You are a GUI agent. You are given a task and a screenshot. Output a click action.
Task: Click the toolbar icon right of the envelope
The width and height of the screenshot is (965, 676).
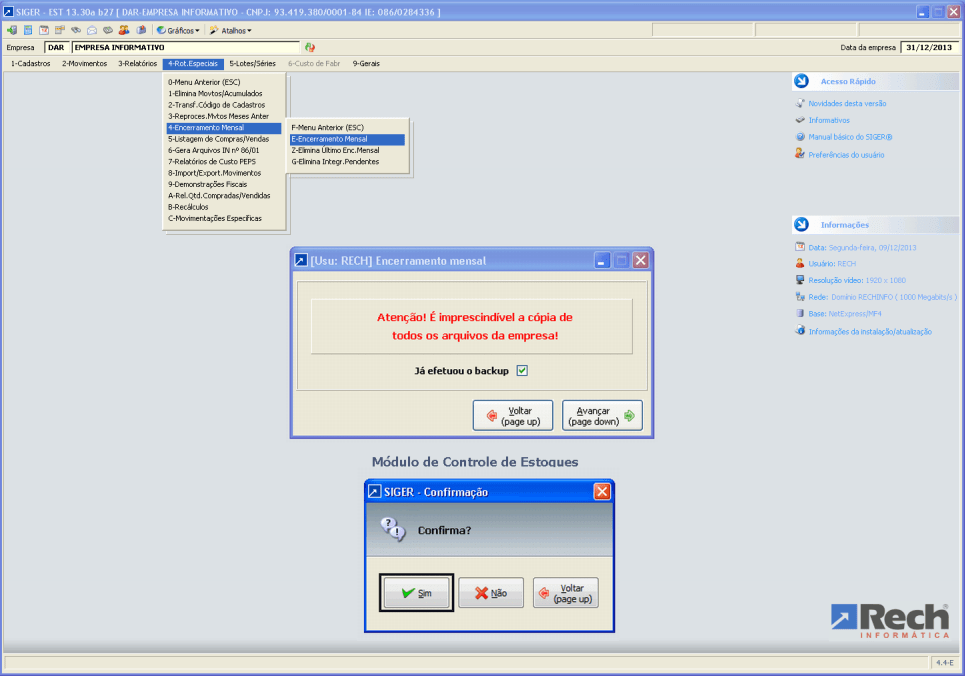coord(108,30)
